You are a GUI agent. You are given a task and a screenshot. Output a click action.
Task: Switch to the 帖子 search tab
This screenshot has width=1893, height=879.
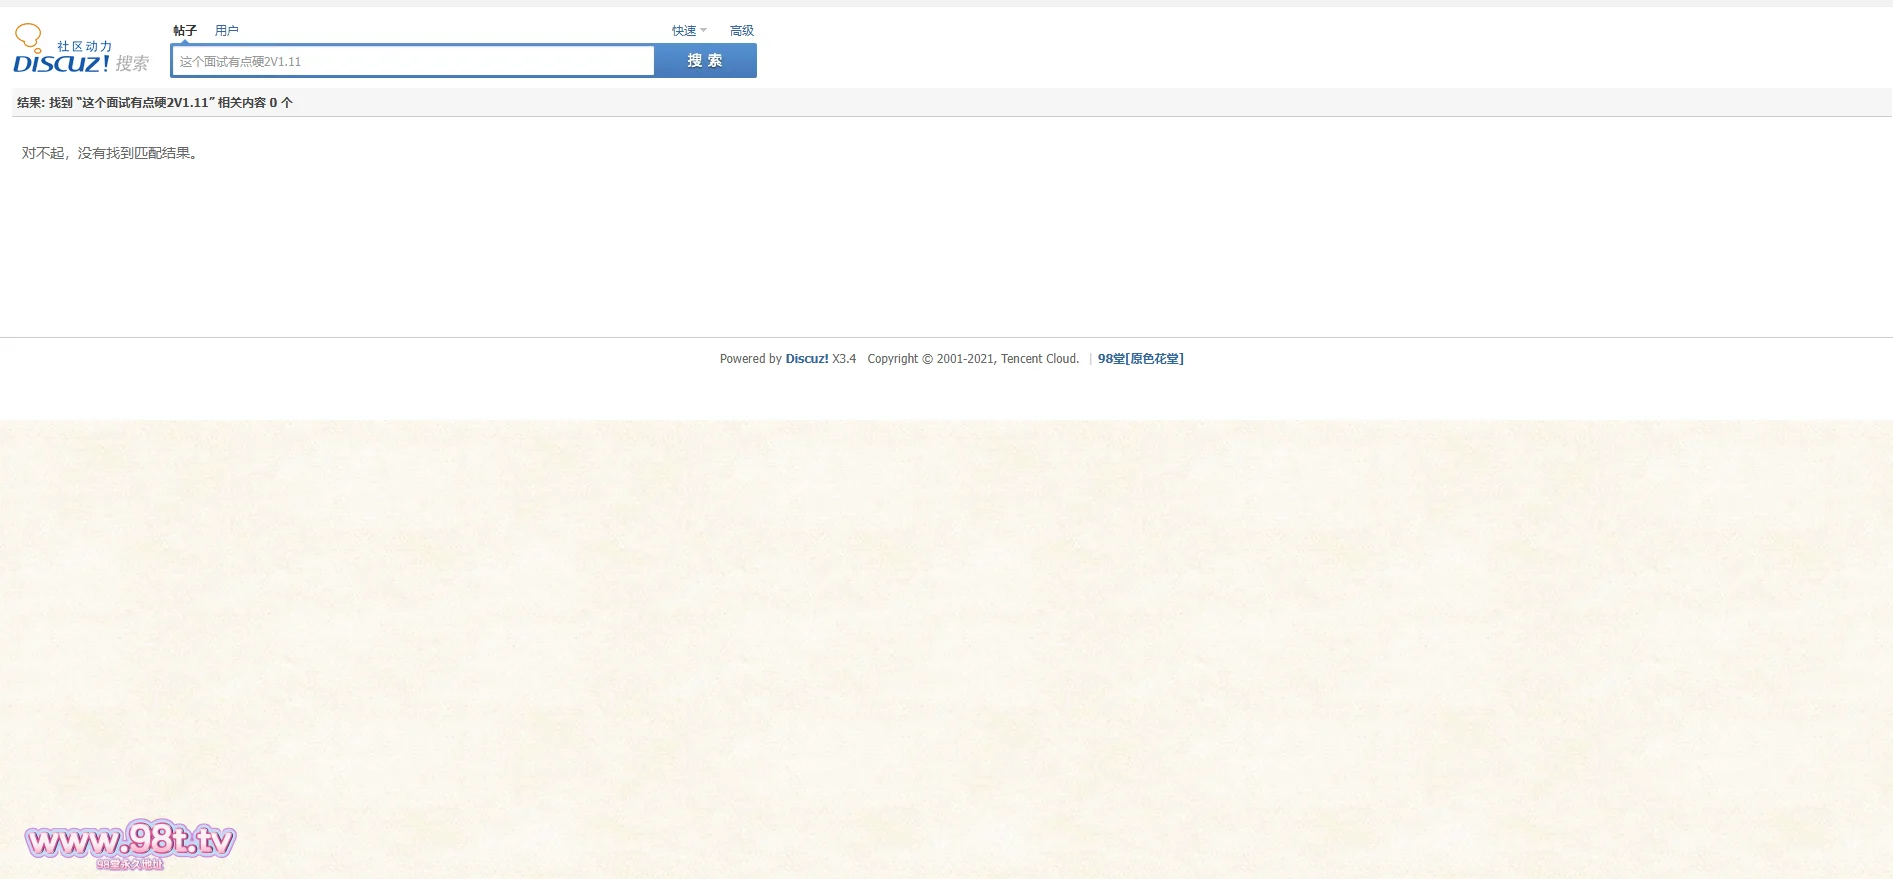[x=185, y=31]
